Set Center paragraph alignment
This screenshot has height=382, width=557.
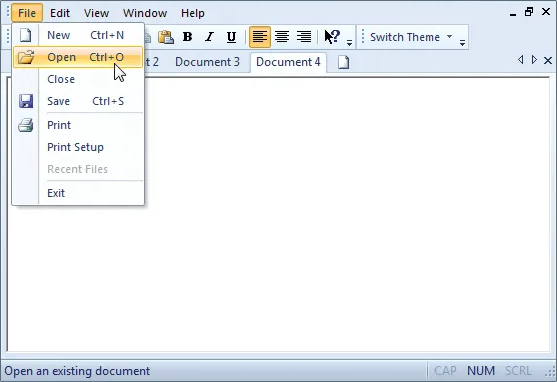pos(282,37)
